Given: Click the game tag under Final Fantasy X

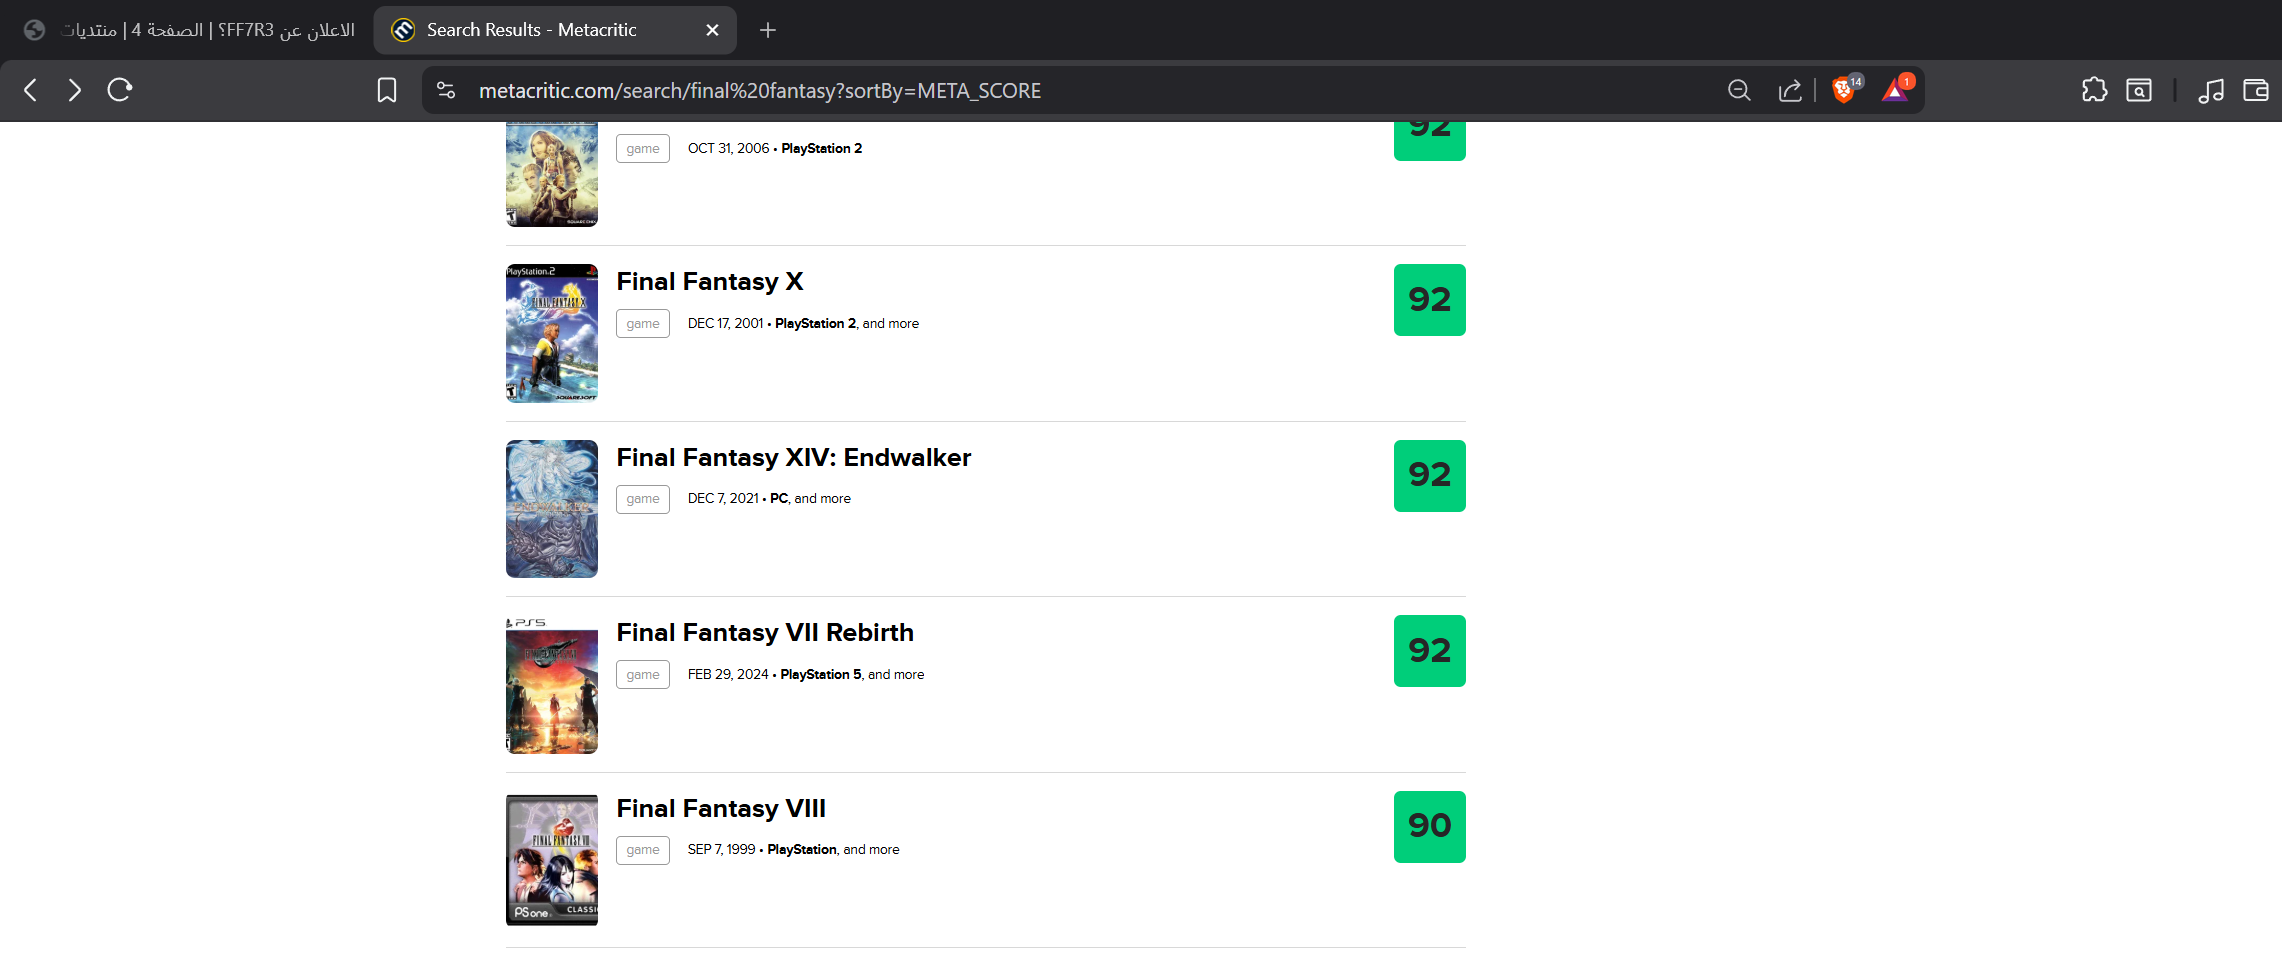Looking at the screenshot, I should click(x=643, y=324).
